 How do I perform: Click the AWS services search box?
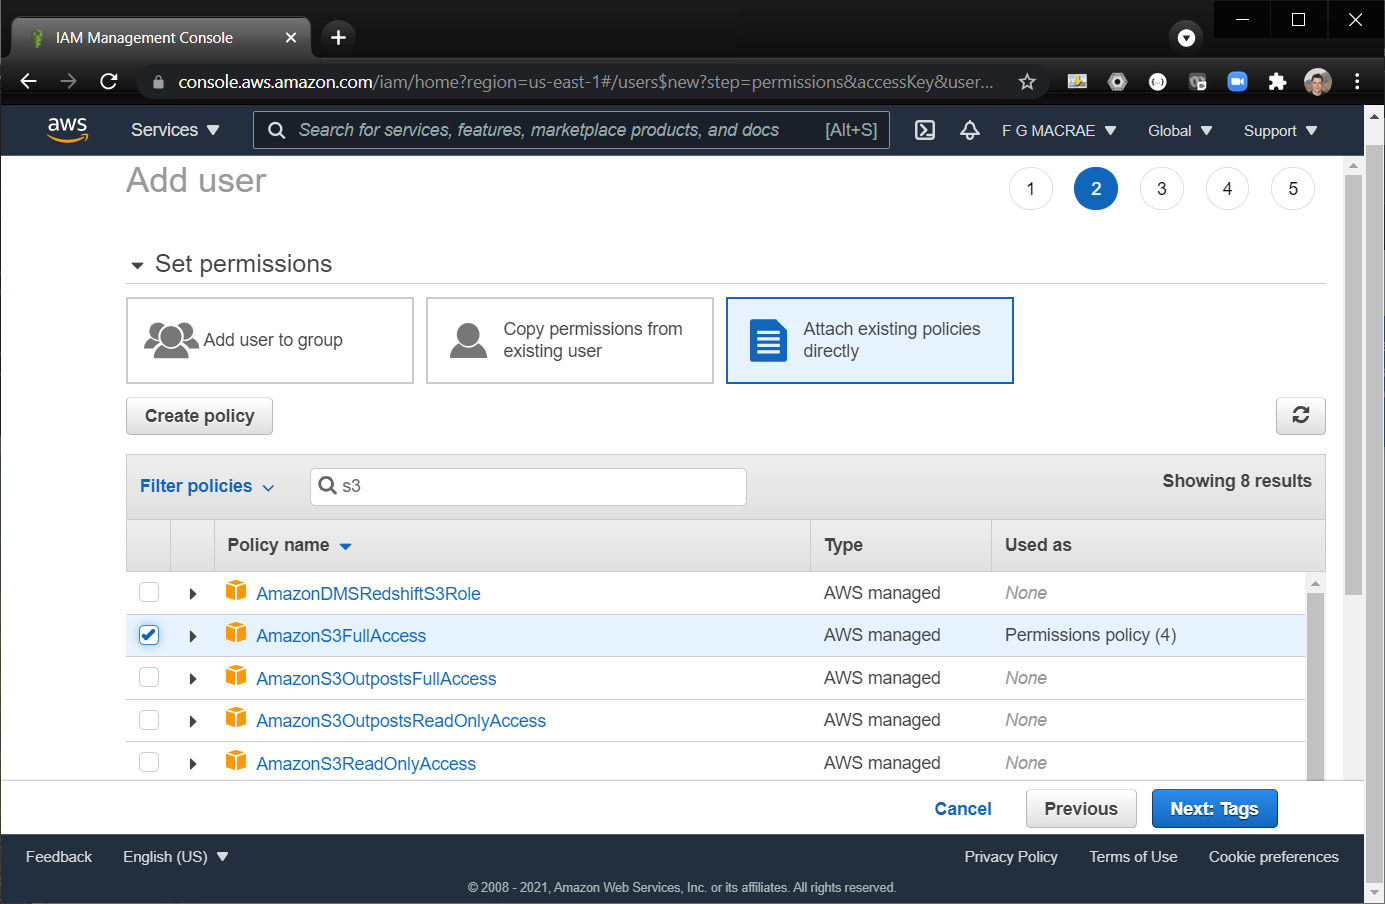[x=571, y=130]
